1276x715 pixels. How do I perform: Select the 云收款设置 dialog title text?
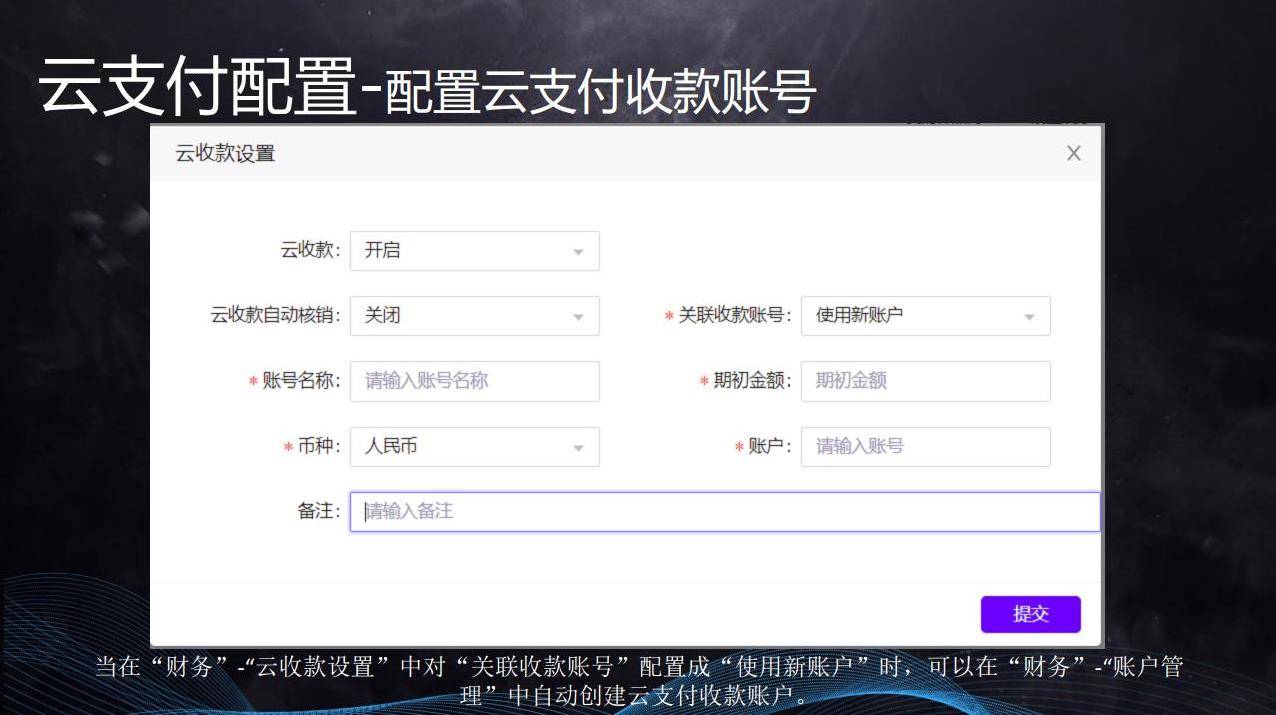click(x=225, y=153)
